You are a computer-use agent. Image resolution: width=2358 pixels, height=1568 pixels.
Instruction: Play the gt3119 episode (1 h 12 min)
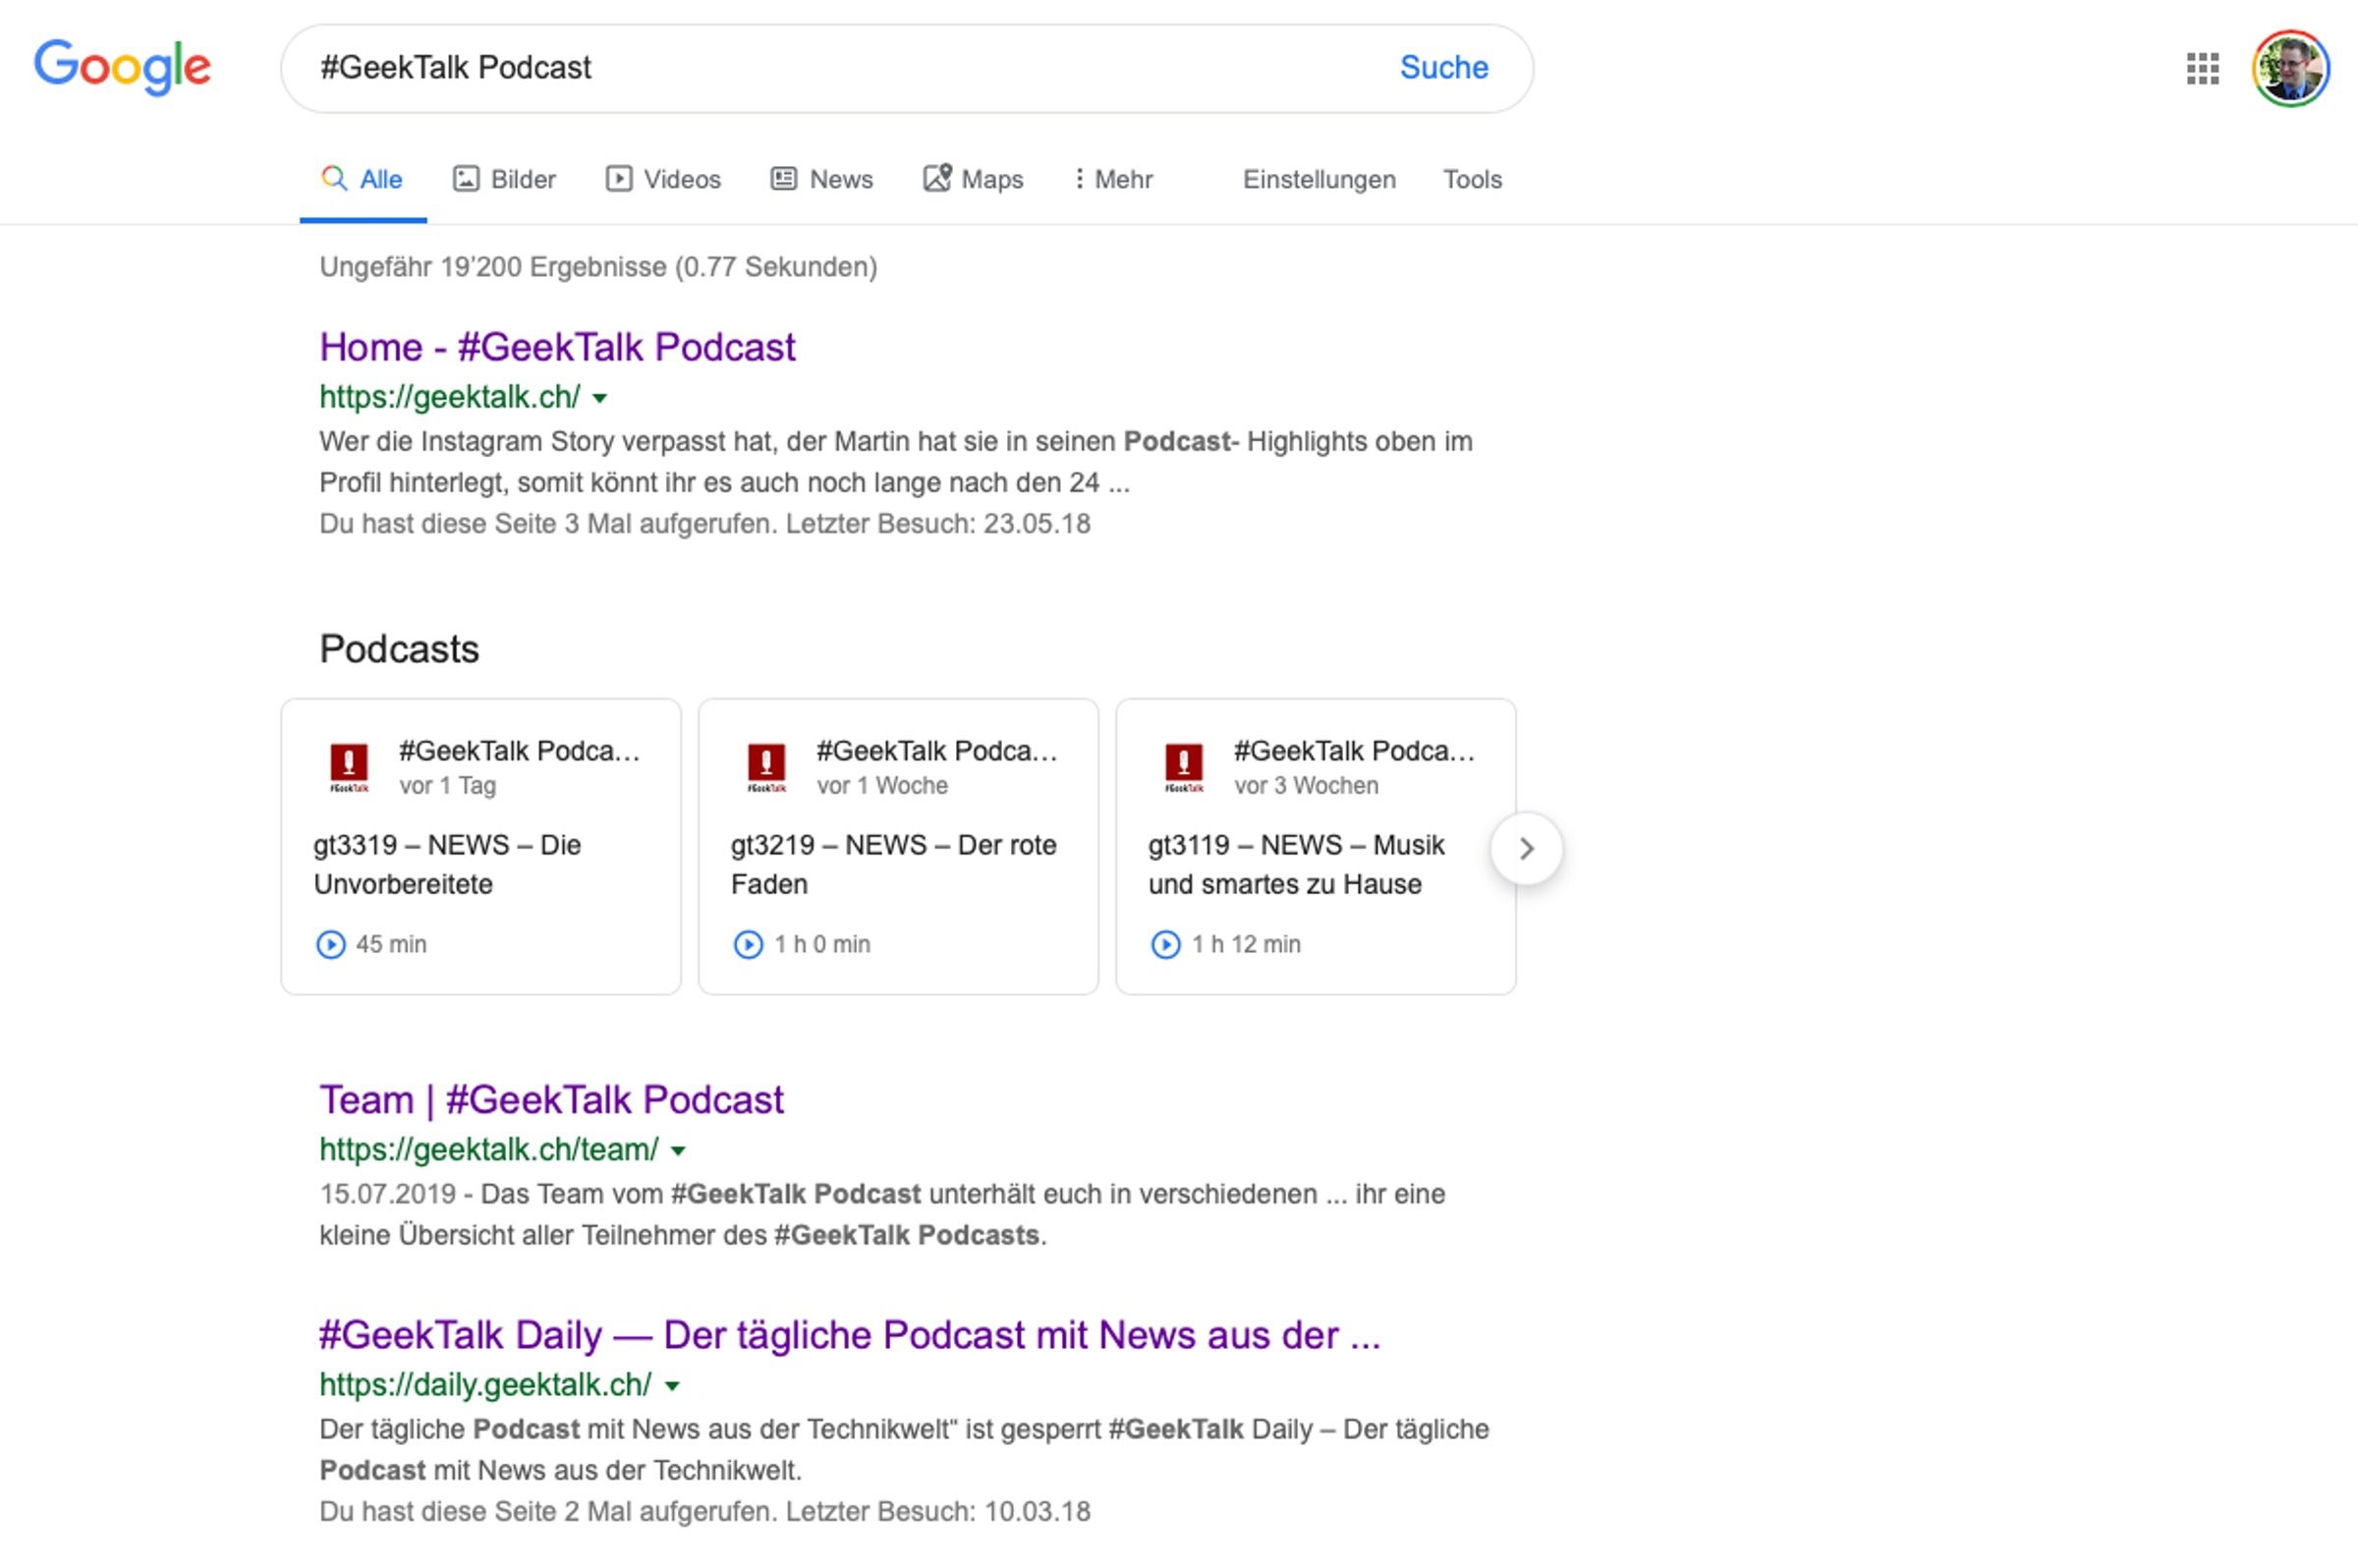click(x=1164, y=943)
